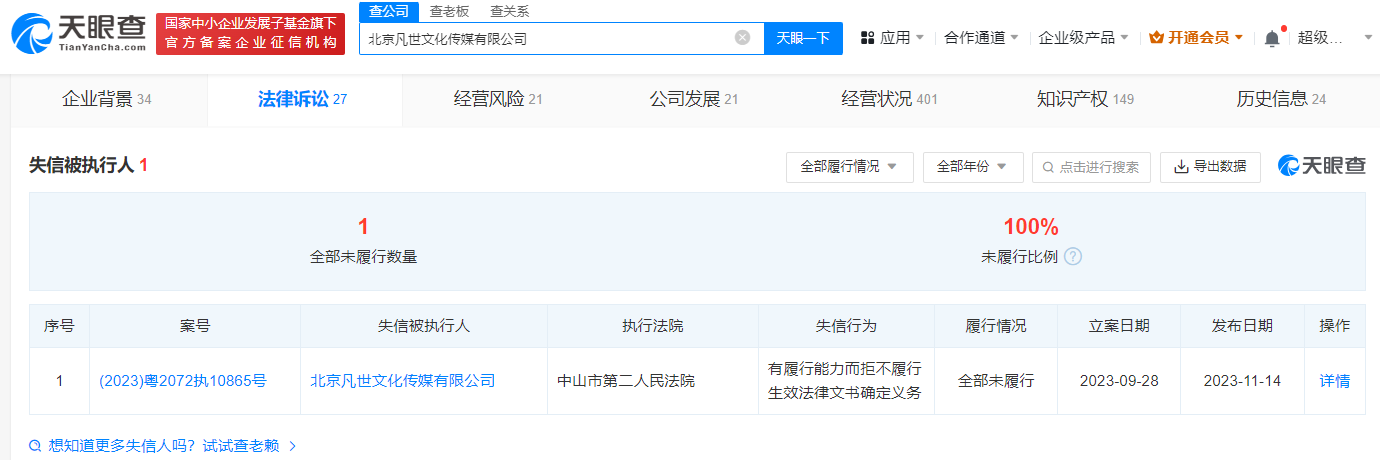The image size is (1380, 460).
Task: Open the 企业级产品 dropdown menu
Action: pos(1083,38)
